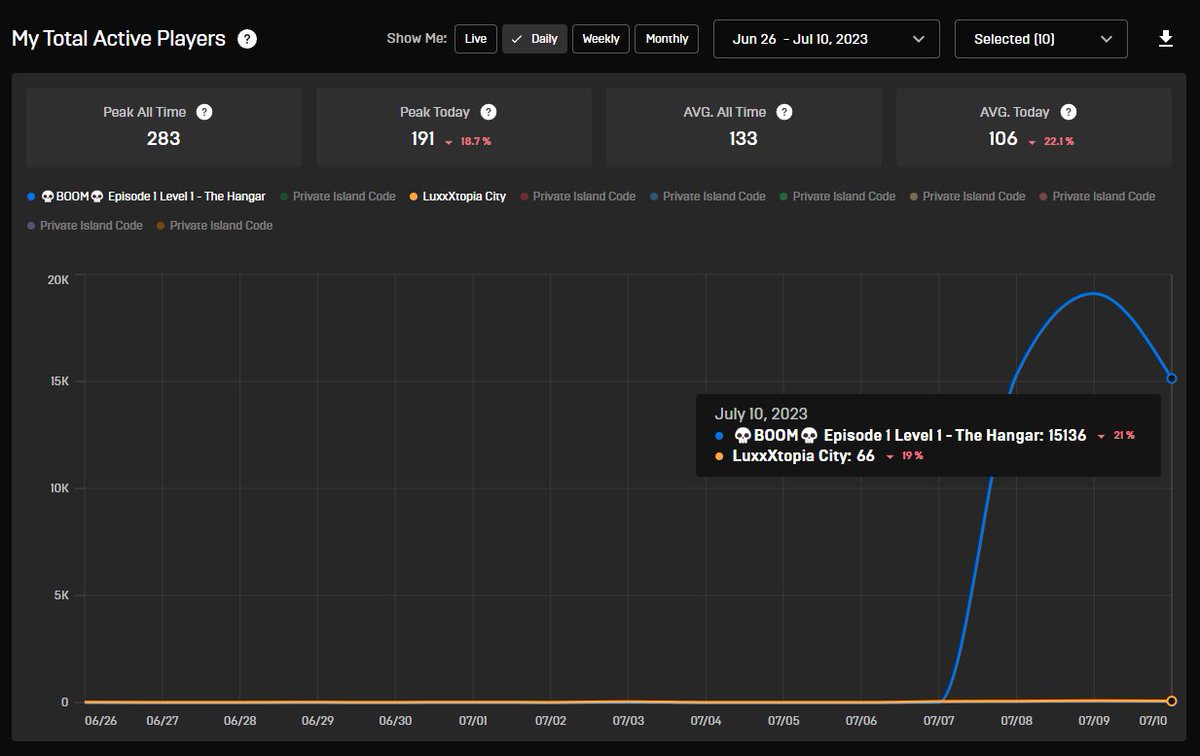Click the 21 % change in the tooltip

click(1124, 436)
